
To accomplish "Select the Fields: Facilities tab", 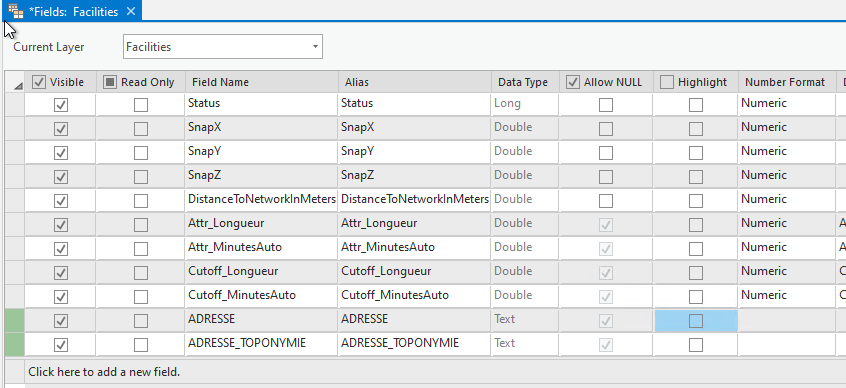I will [72, 11].
